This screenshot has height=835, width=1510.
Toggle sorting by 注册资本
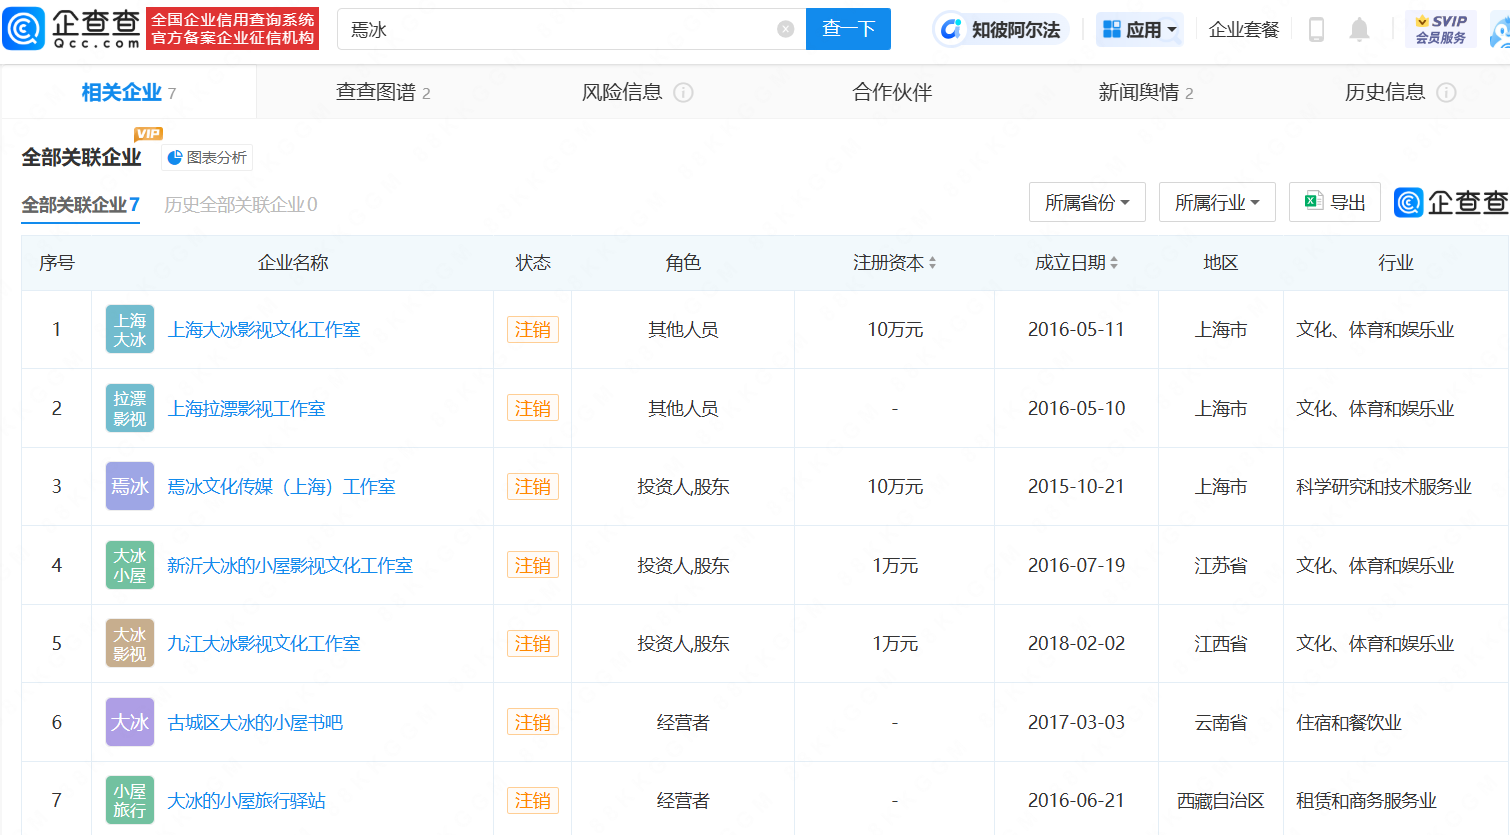[x=933, y=262]
